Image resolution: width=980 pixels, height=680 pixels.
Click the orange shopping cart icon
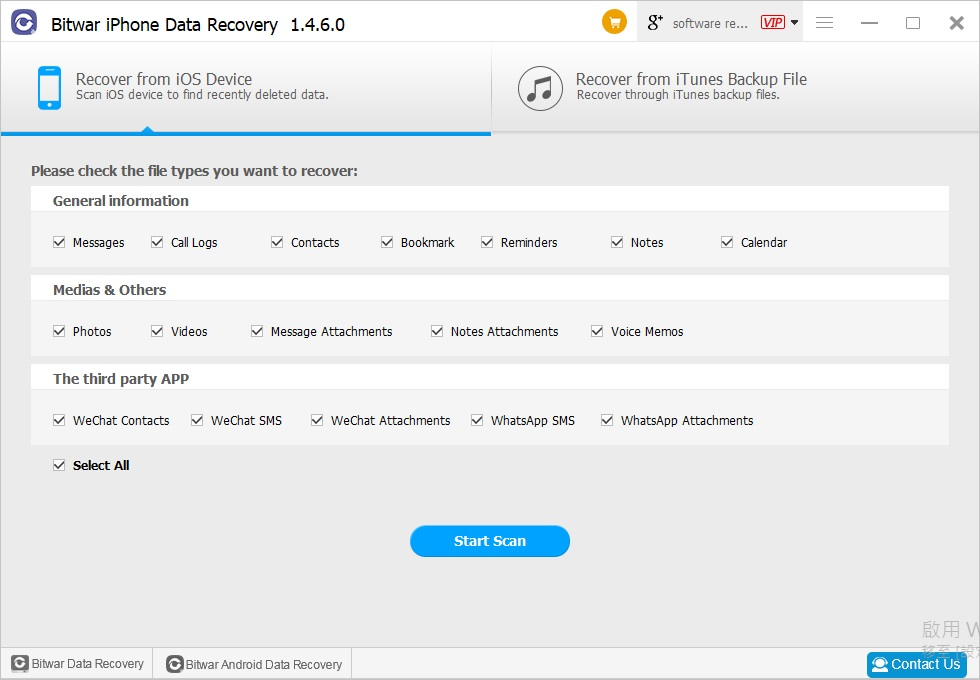click(614, 22)
